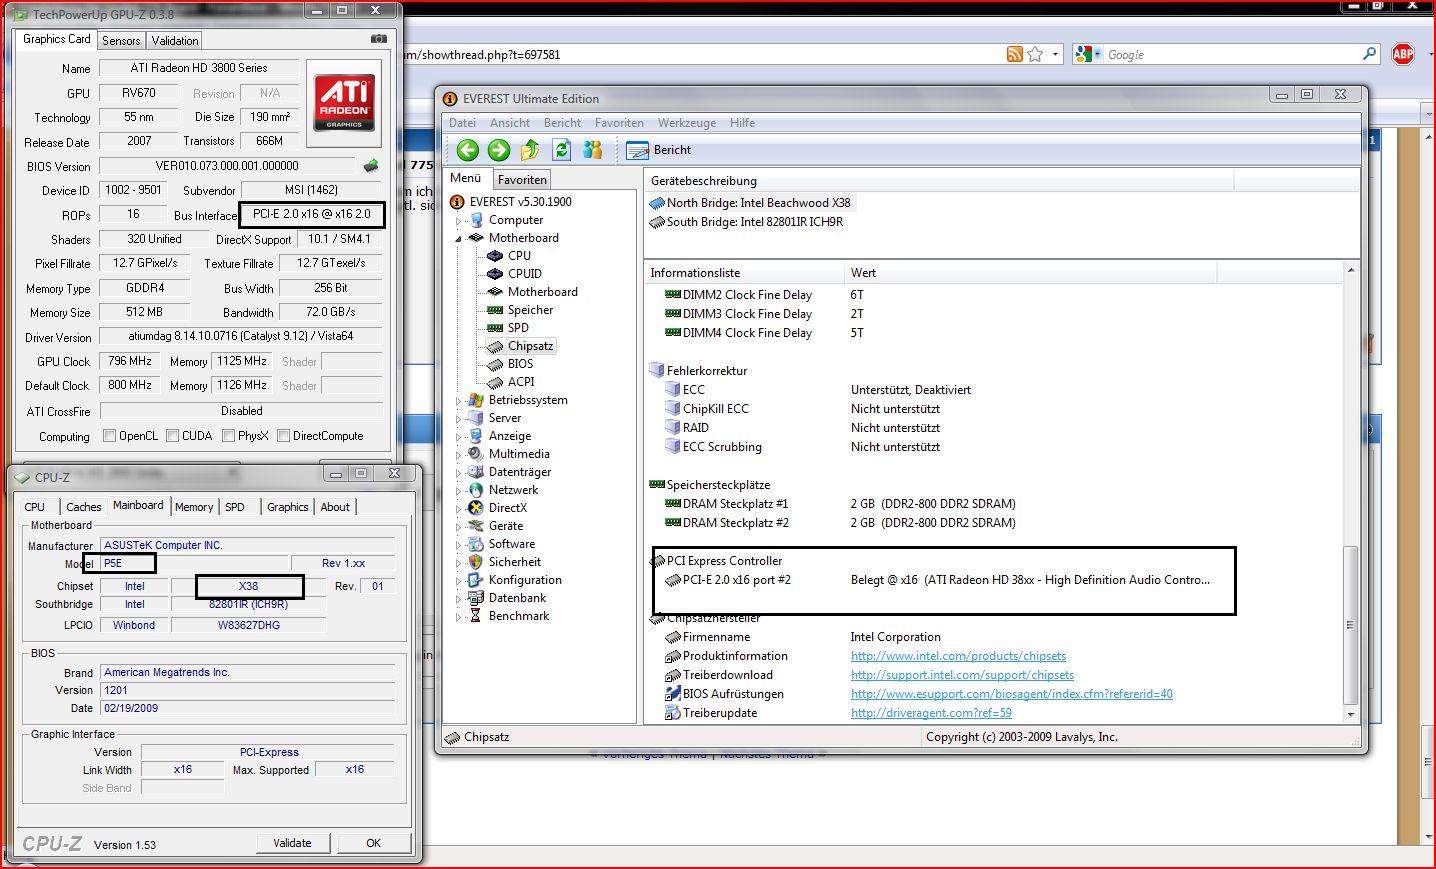1436x869 pixels.
Task: Subscribe via the orange RSS feed icon
Action: [x=1014, y=54]
